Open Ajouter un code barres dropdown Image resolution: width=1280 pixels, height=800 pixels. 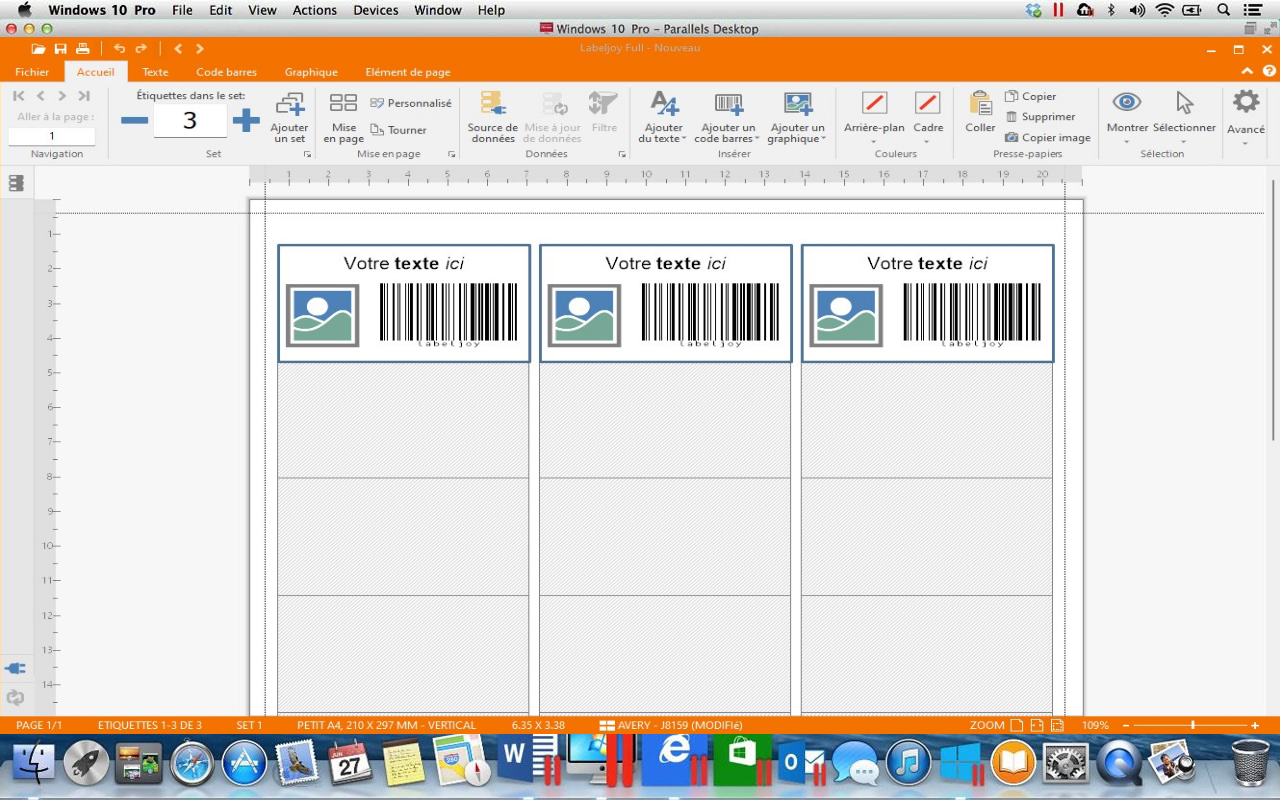(728, 118)
